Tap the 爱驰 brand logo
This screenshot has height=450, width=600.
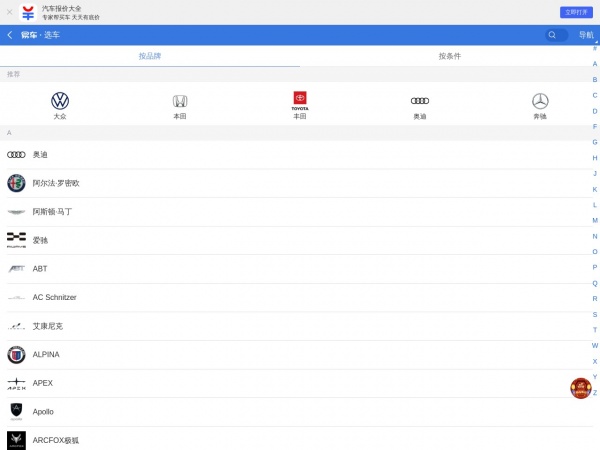pyautogui.click(x=16, y=240)
